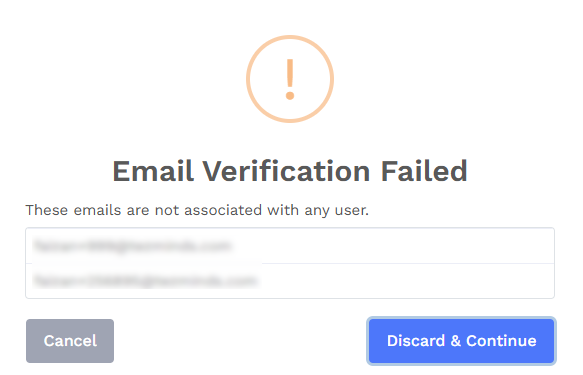The width and height of the screenshot is (583, 375).
Task: Click the word 'Email' in the title
Action: (x=153, y=171)
